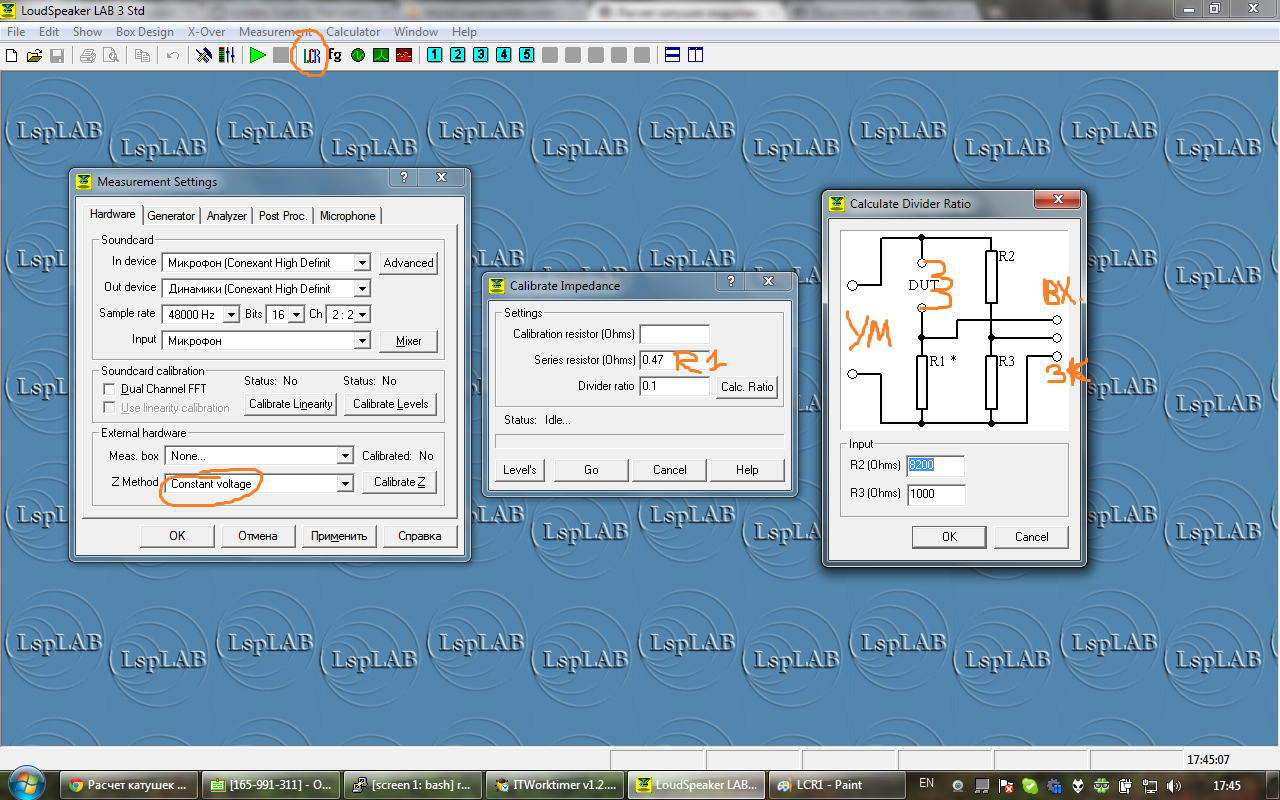Click the Save diskette toolbar icon
This screenshot has width=1280, height=800.
pyautogui.click(x=57, y=55)
